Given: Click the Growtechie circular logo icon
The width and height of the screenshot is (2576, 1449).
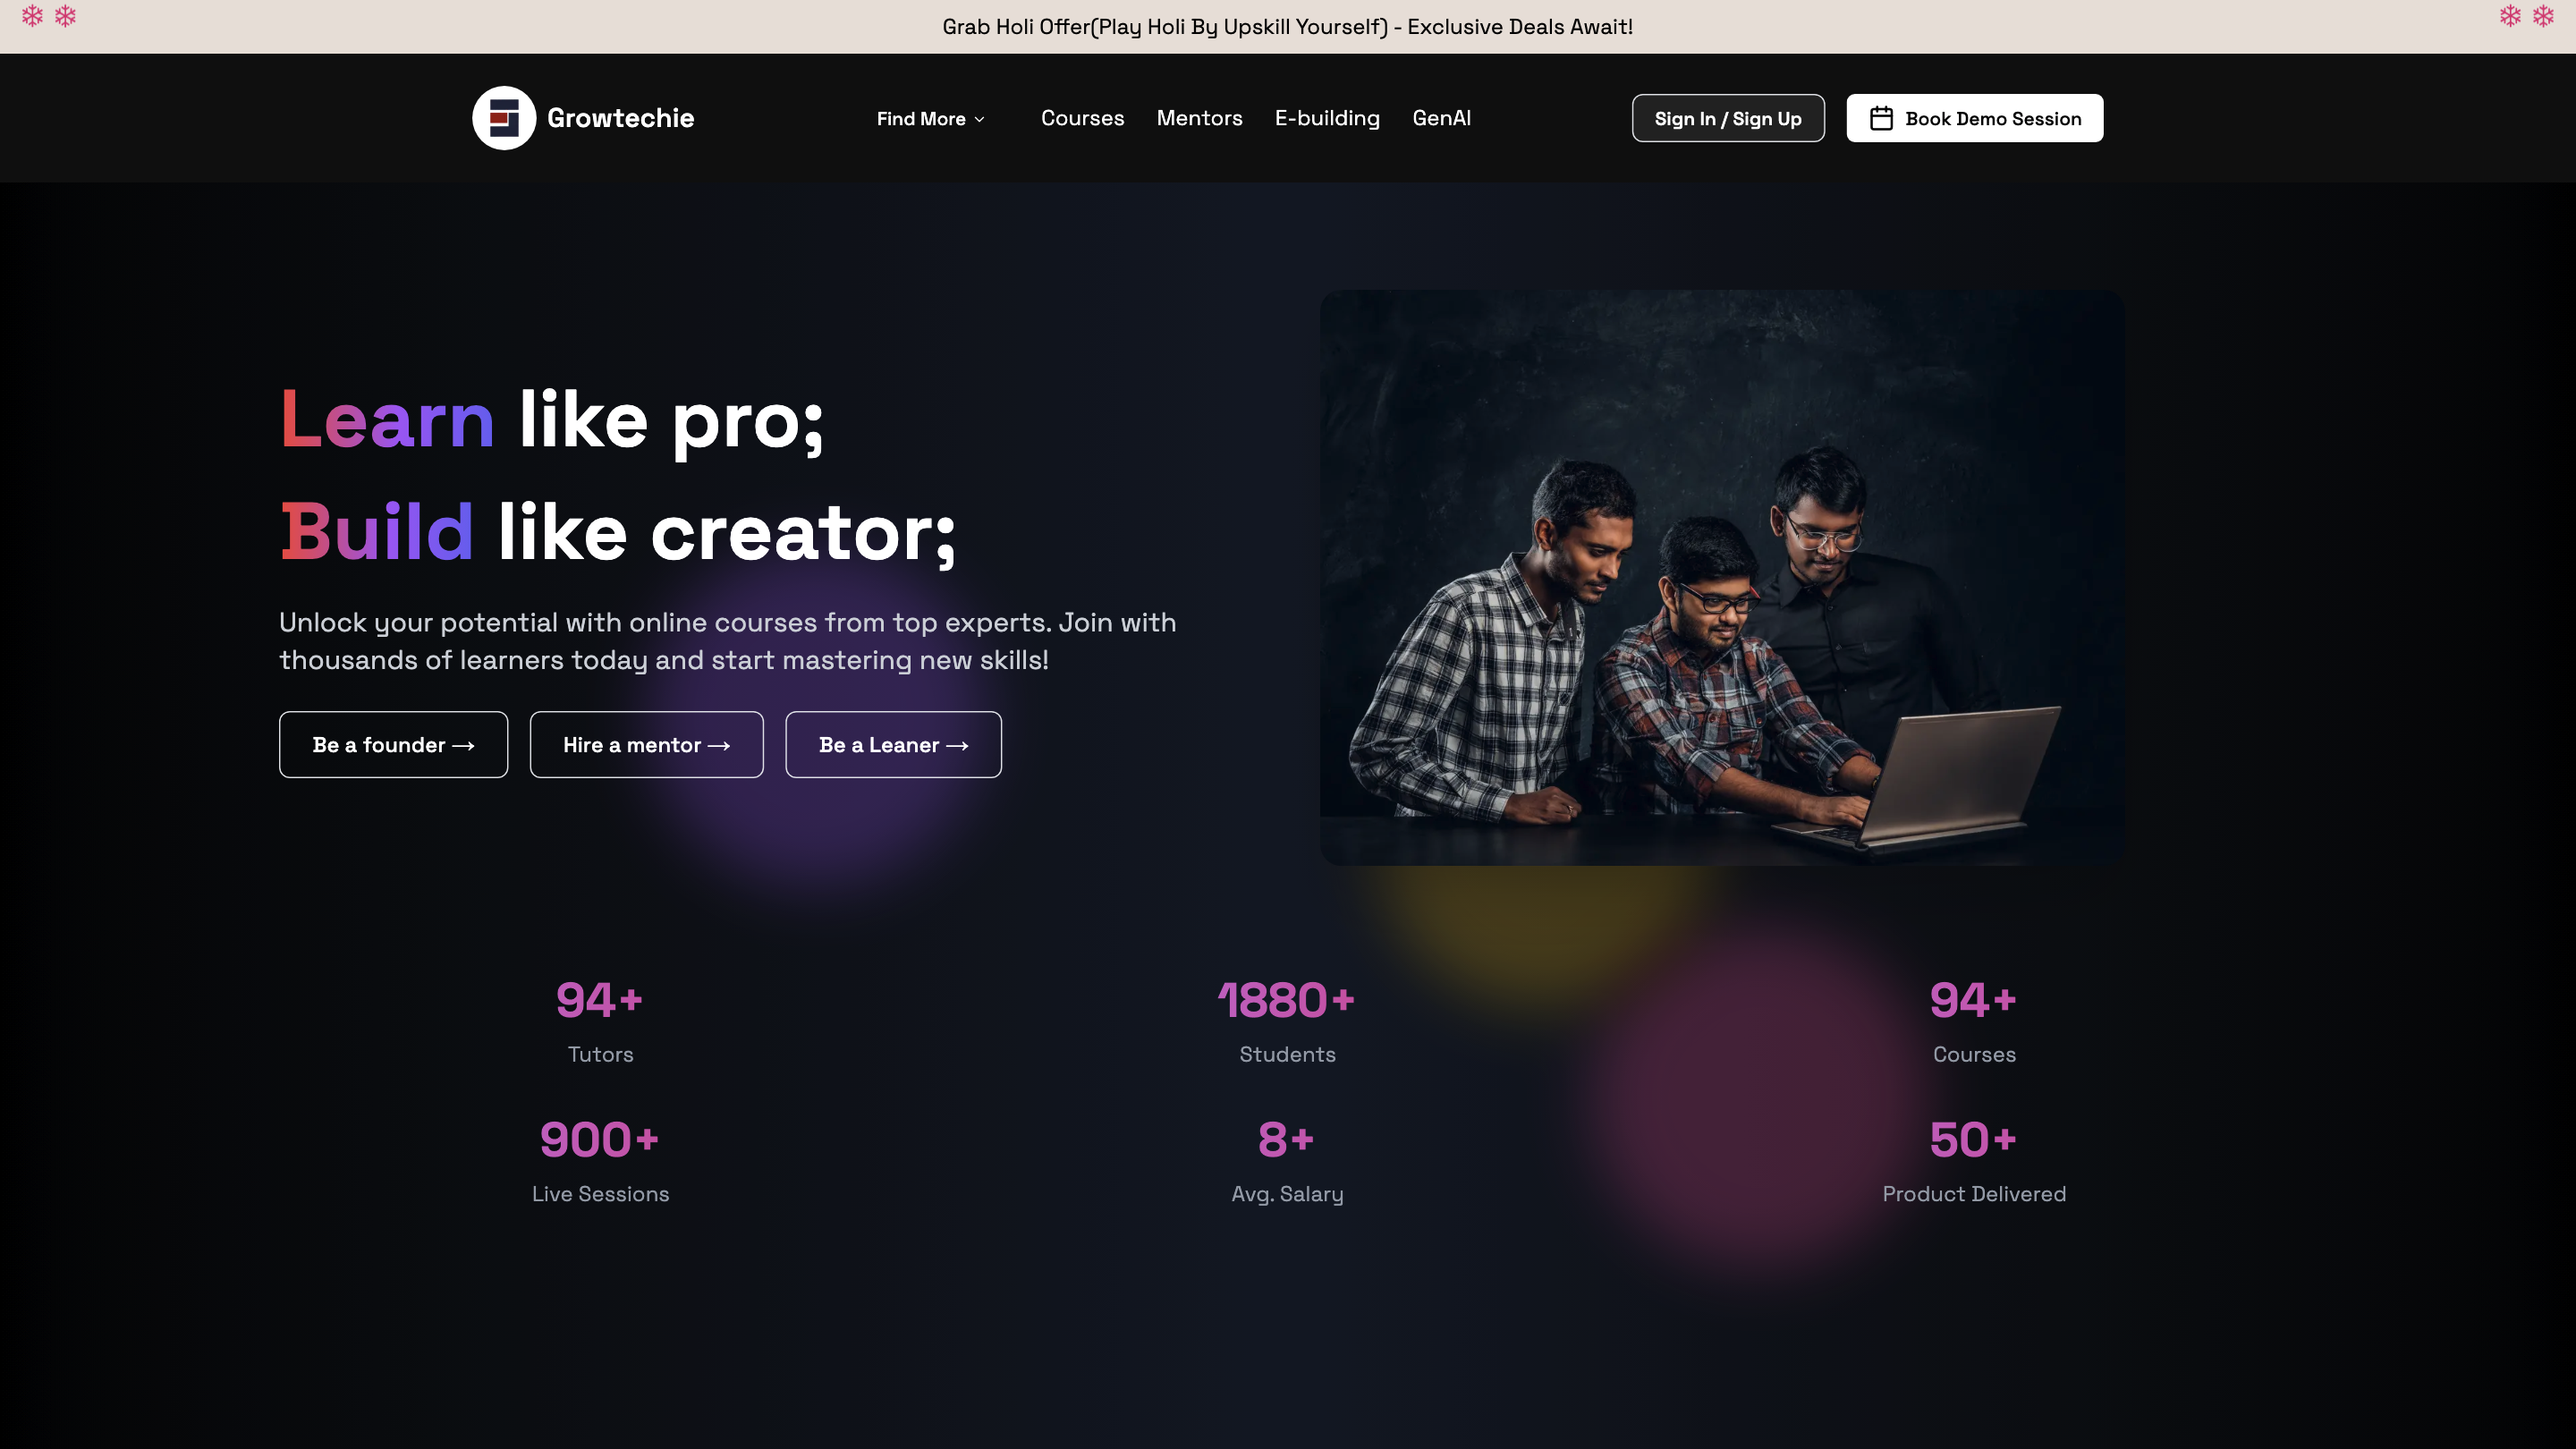Looking at the screenshot, I should tap(504, 118).
